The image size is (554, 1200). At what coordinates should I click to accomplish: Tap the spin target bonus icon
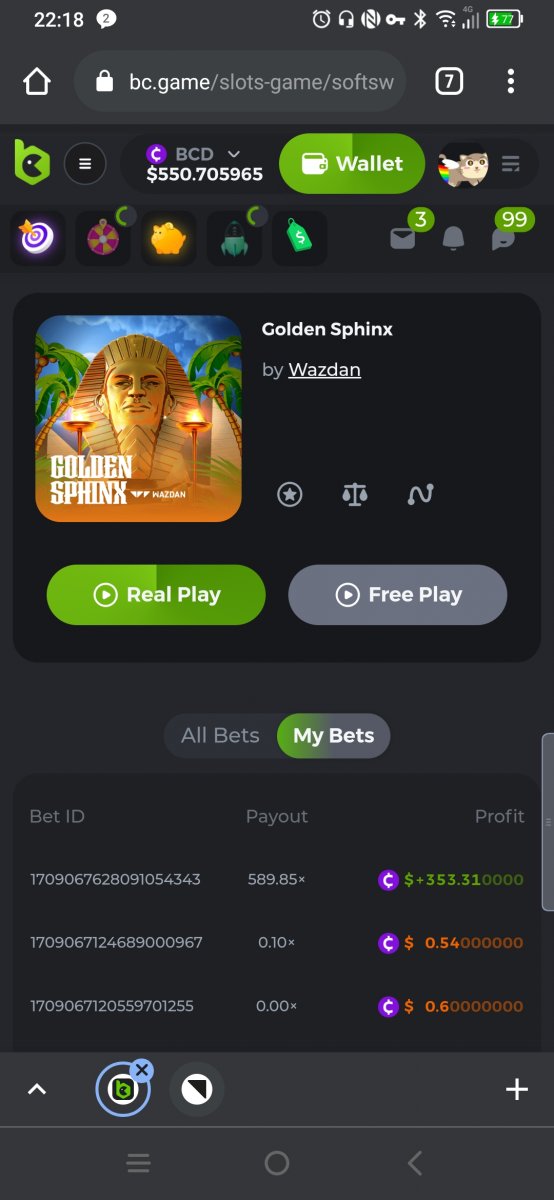coord(38,238)
